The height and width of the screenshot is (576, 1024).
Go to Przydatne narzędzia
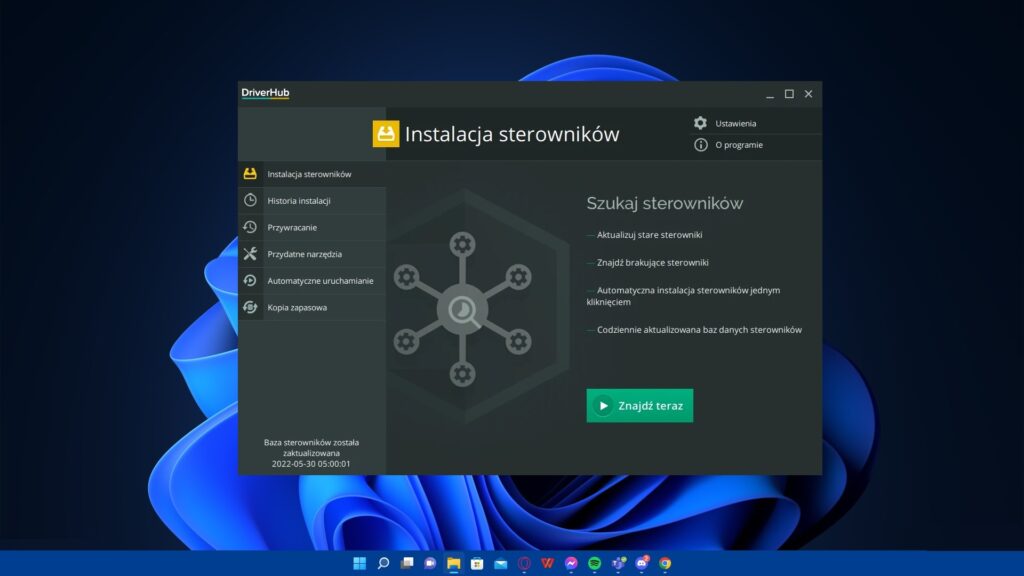tap(312, 254)
